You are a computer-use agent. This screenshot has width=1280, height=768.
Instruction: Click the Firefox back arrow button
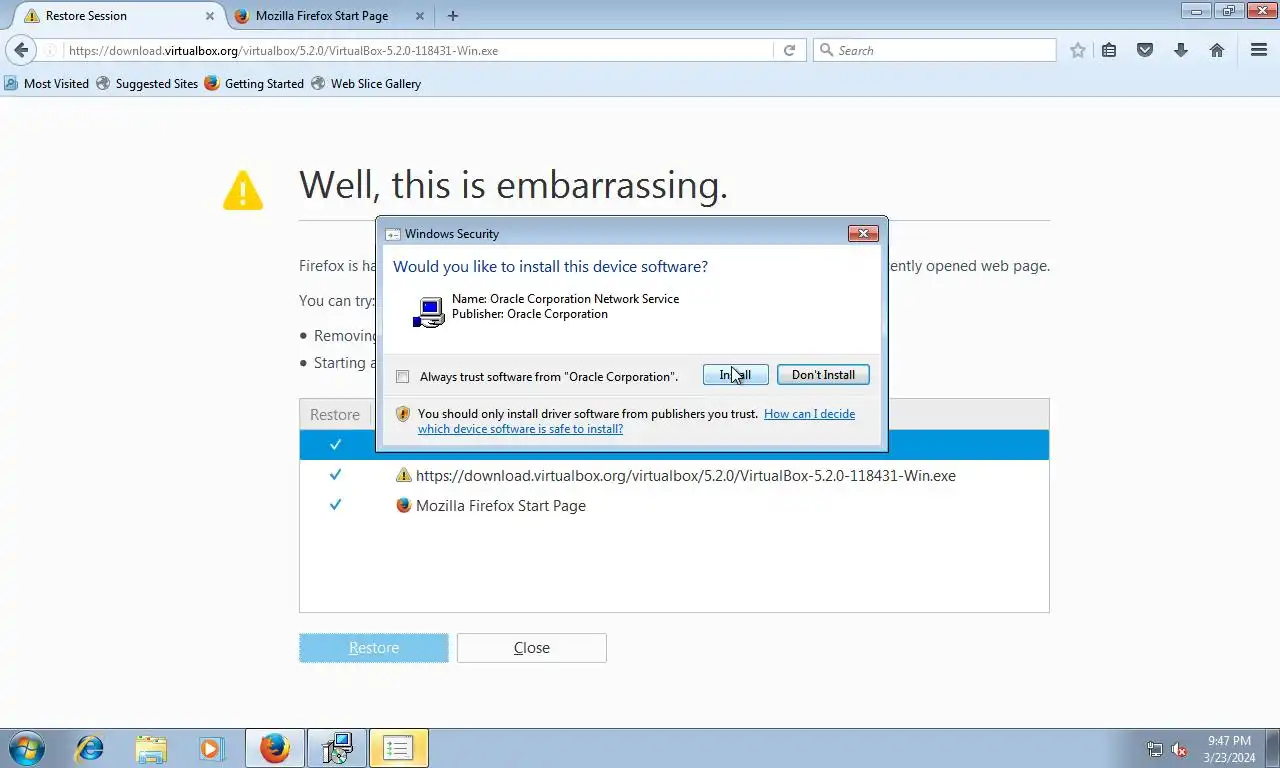(21, 50)
